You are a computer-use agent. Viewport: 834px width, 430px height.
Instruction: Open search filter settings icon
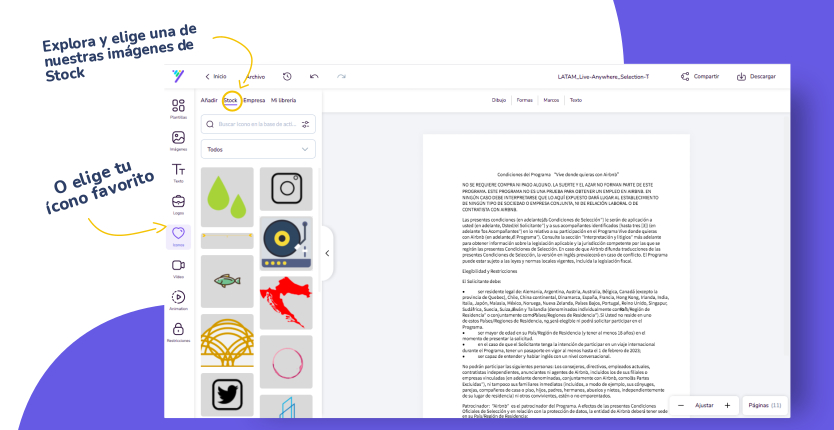[x=306, y=124]
